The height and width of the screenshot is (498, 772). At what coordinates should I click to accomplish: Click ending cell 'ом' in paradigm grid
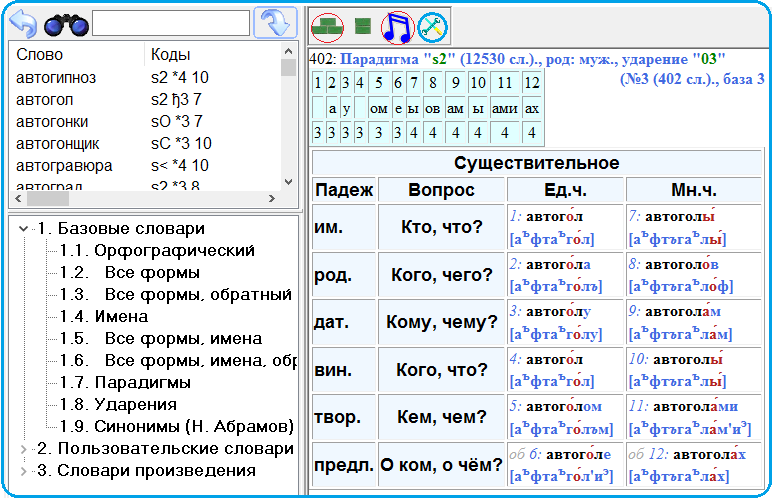(x=378, y=108)
